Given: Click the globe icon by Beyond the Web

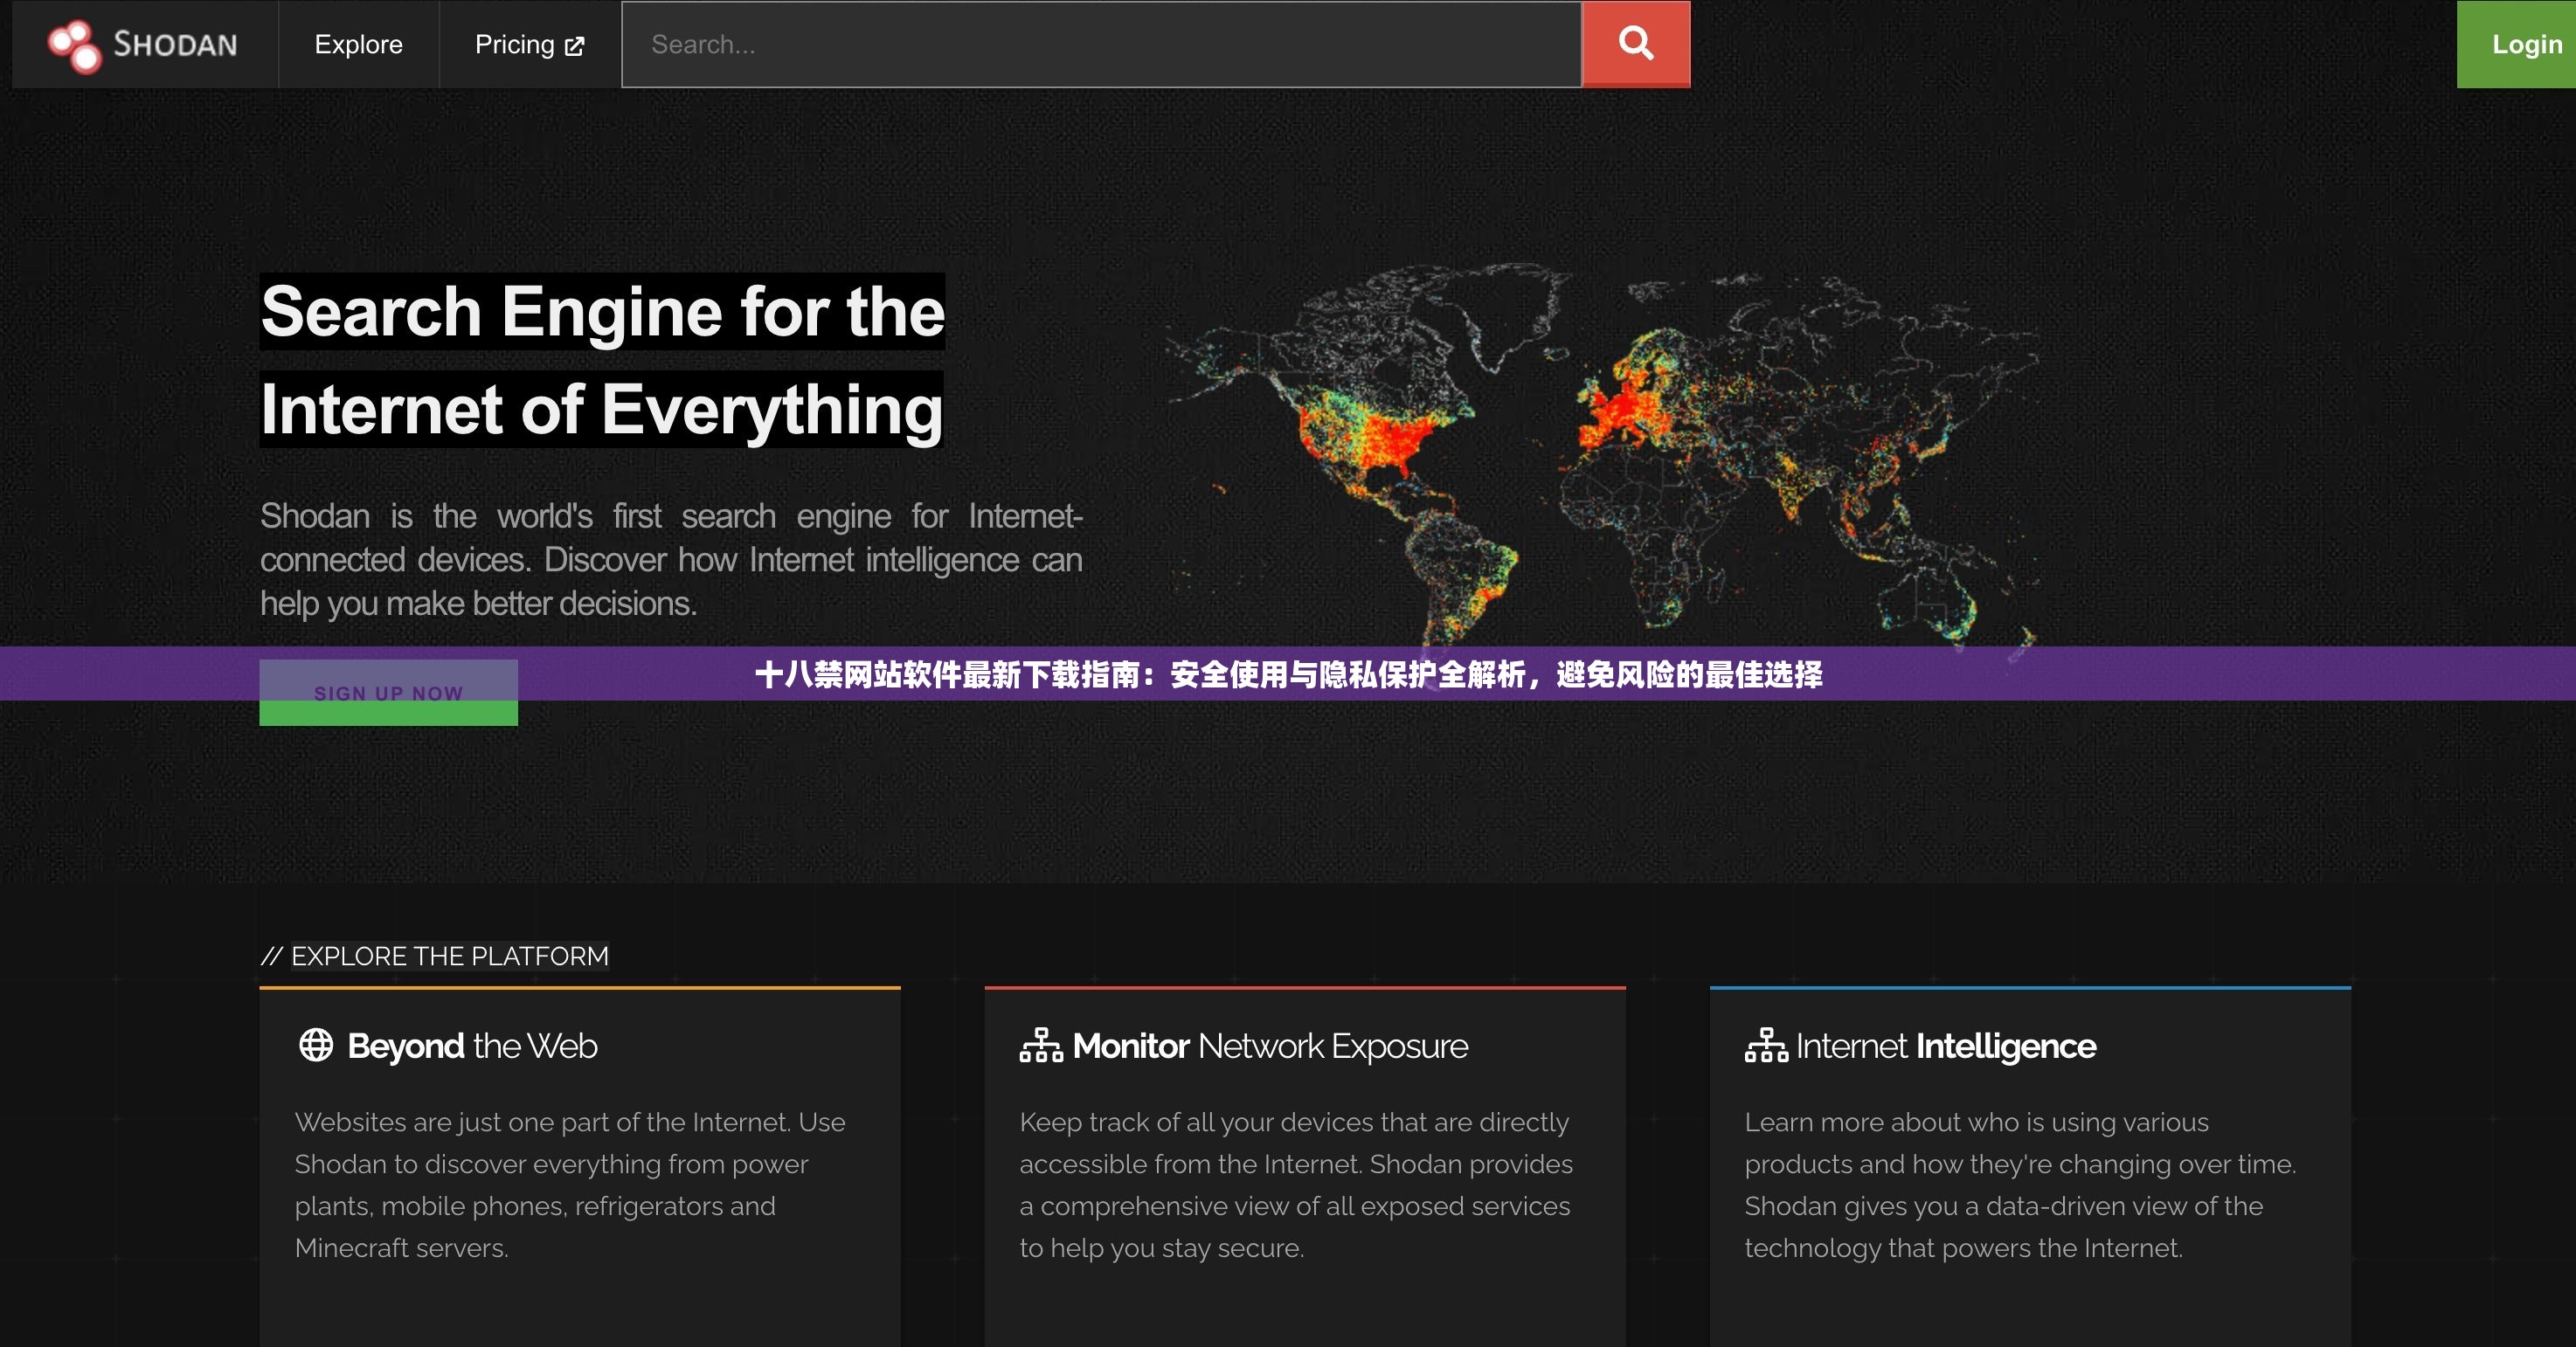Looking at the screenshot, I should (x=316, y=1045).
